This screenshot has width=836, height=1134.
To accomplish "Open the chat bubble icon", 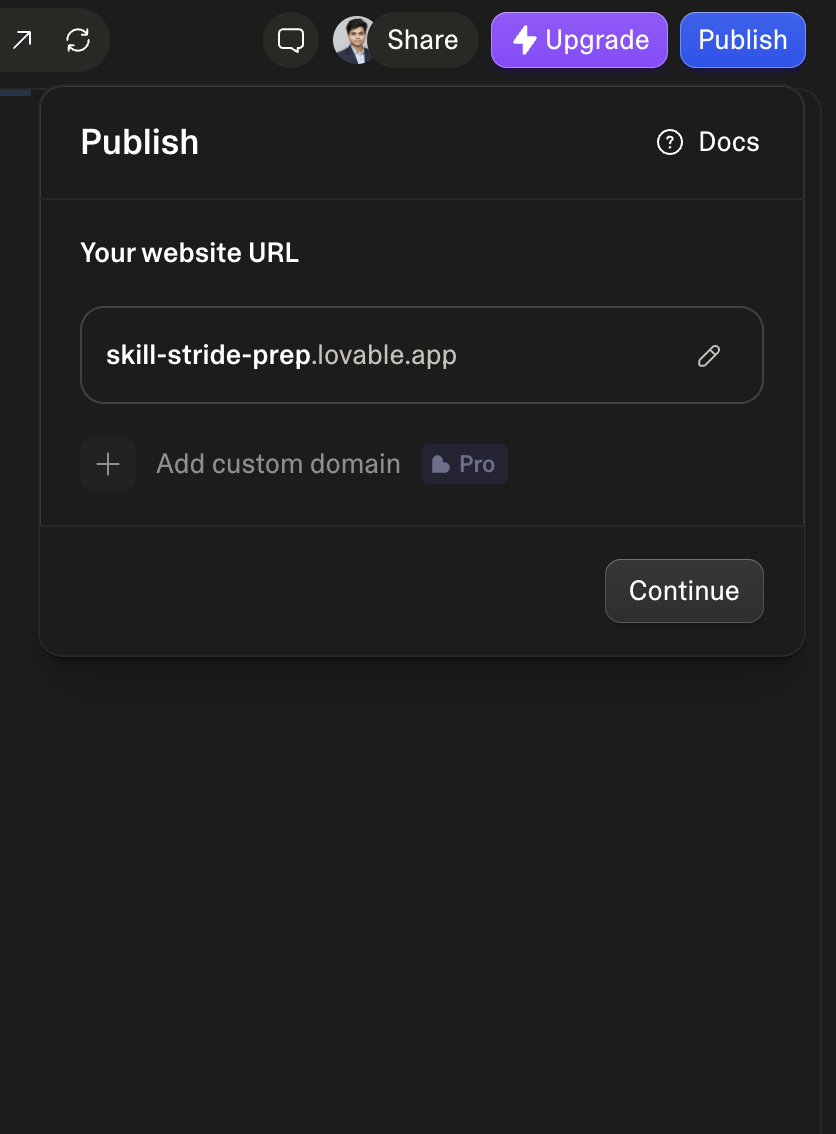I will 291,40.
